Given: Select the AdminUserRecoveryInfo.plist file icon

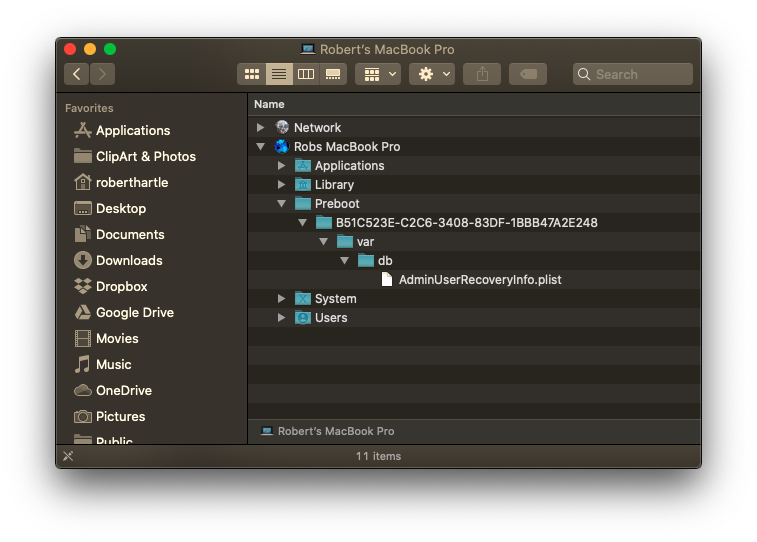Looking at the screenshot, I should [387, 279].
